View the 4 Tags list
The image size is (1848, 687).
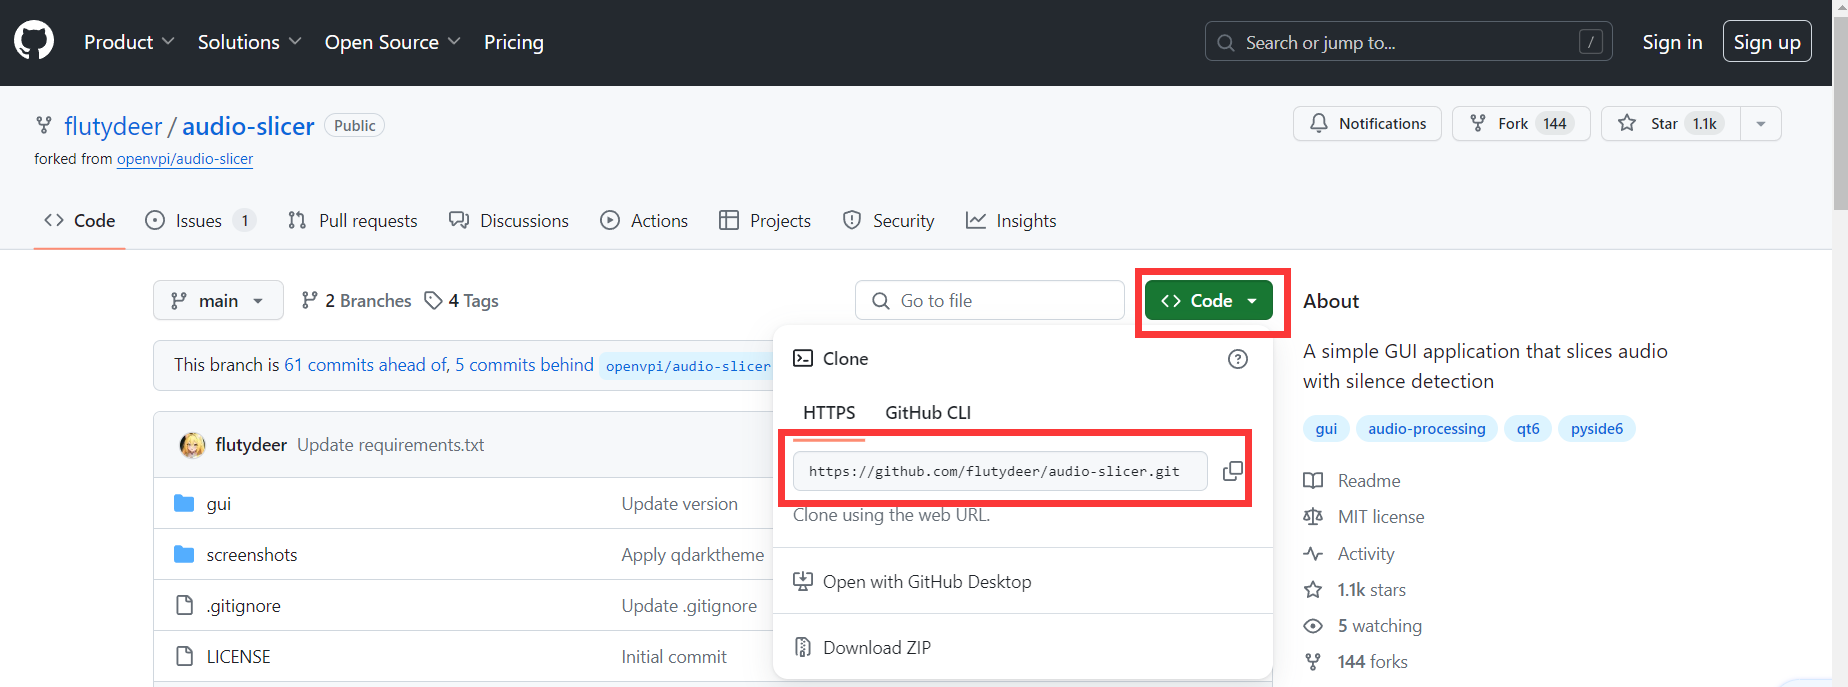point(461,301)
